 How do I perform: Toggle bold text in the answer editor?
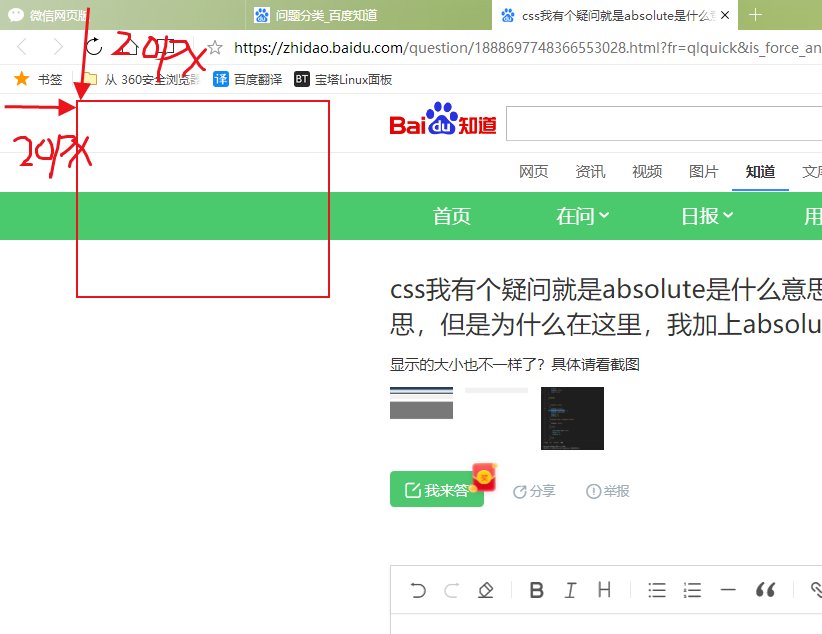coord(537,590)
